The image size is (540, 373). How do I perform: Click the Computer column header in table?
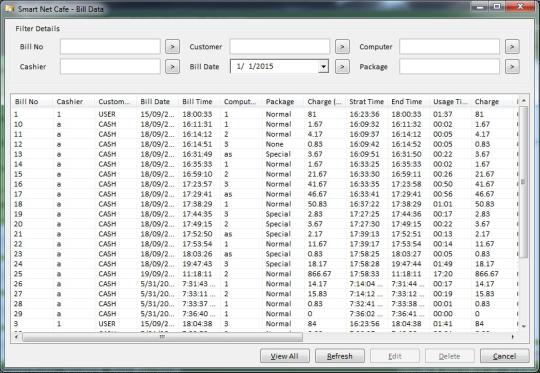coord(241,102)
